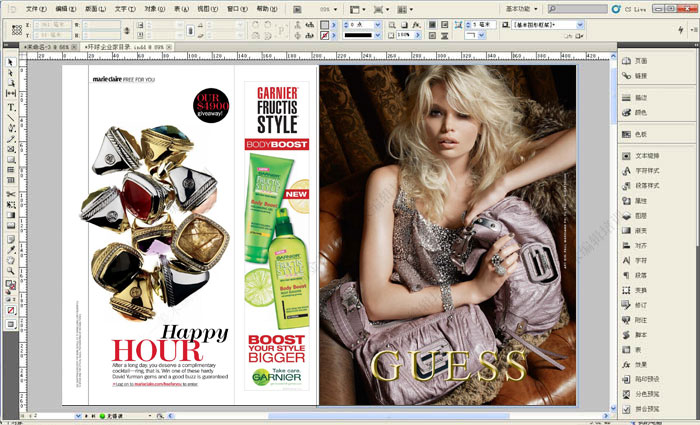Select the Scissors tool
This screenshot has width=700, height=425.
pyautogui.click(x=11, y=194)
